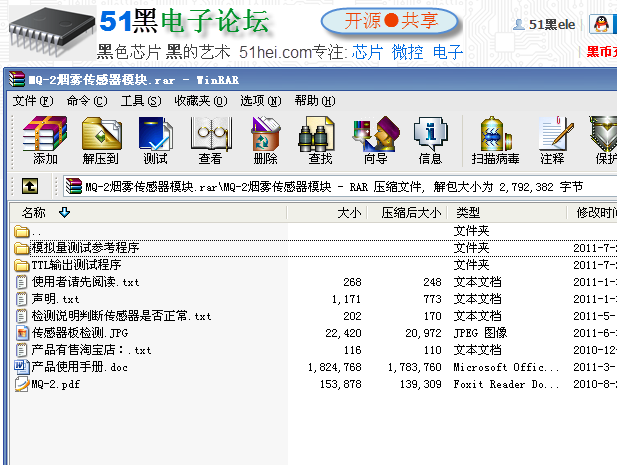Select file name 声明.txt

pyautogui.click(x=55, y=299)
